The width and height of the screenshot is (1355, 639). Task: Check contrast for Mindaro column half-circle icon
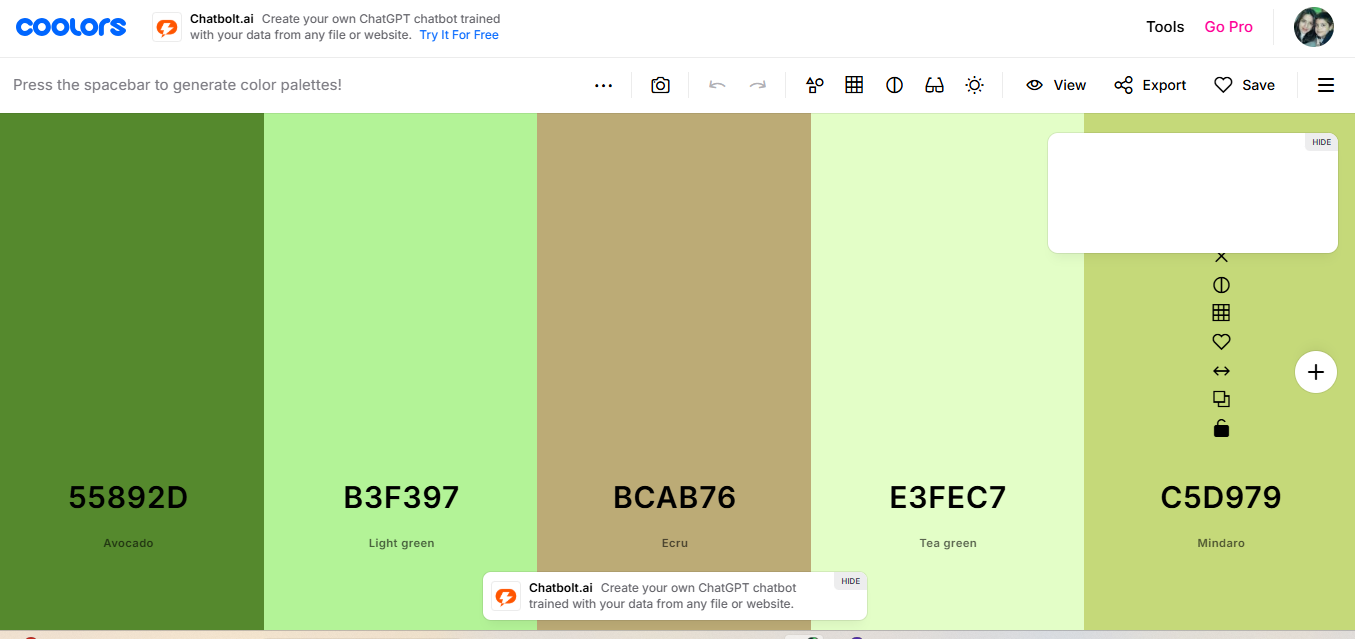(1221, 285)
